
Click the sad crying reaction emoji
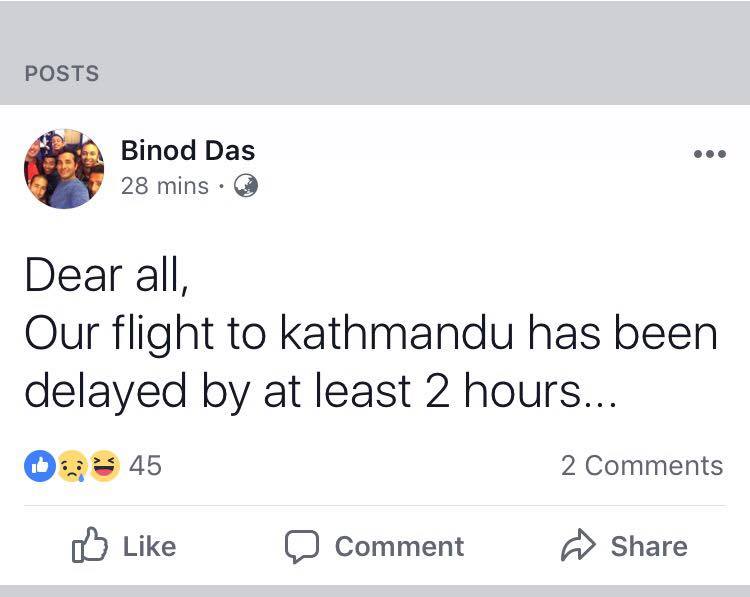(70, 466)
